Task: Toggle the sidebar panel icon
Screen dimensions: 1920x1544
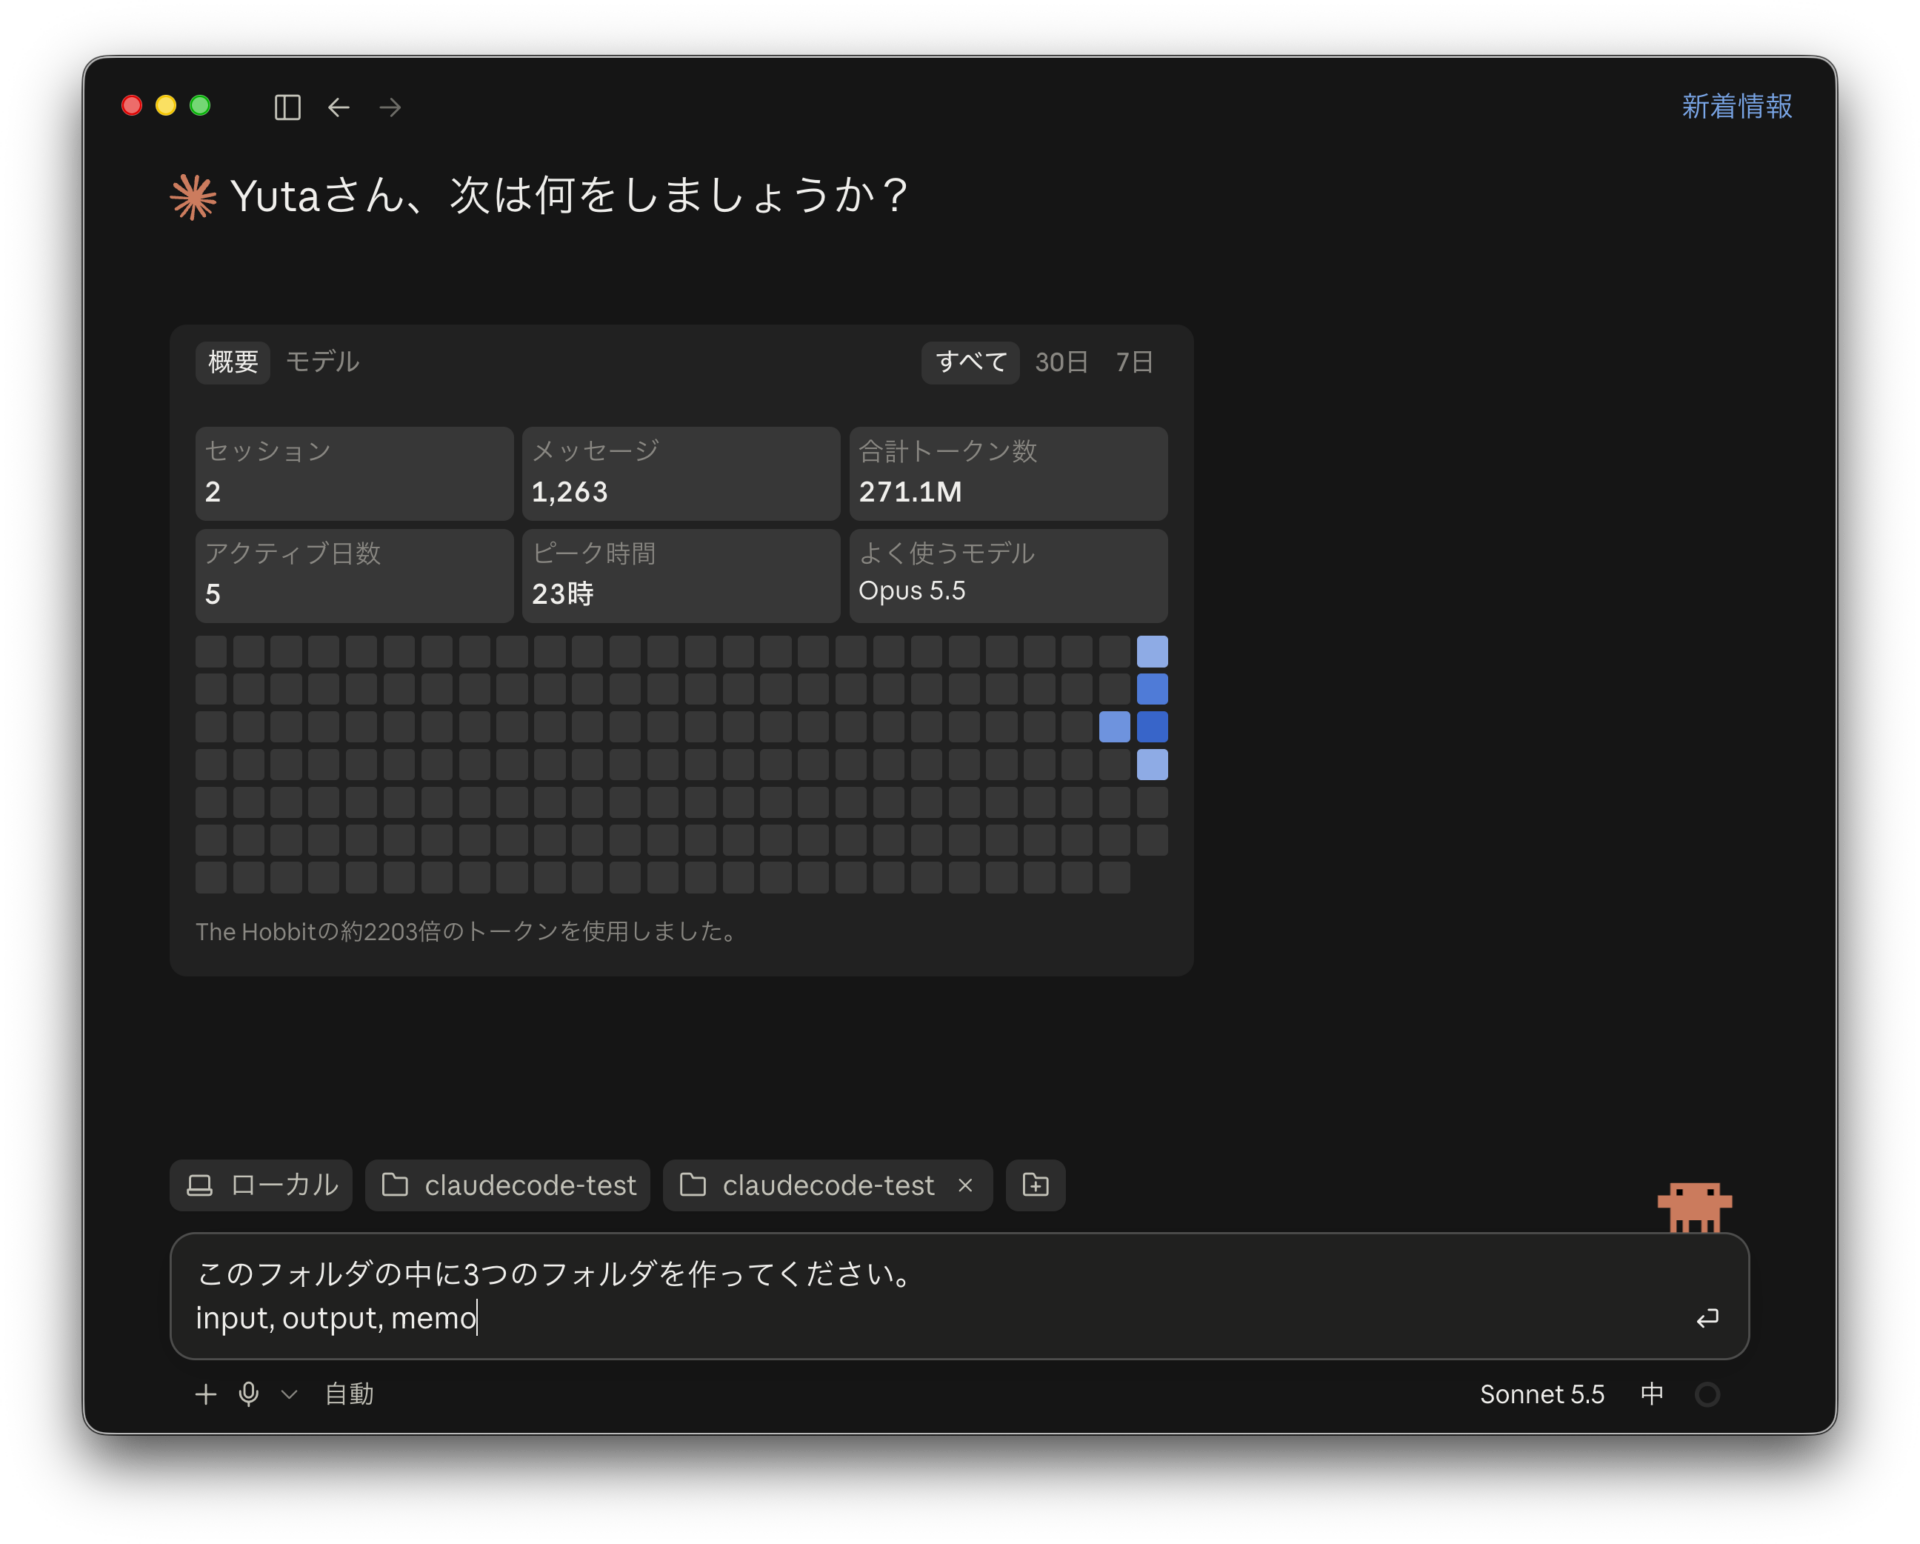Action: pos(287,107)
